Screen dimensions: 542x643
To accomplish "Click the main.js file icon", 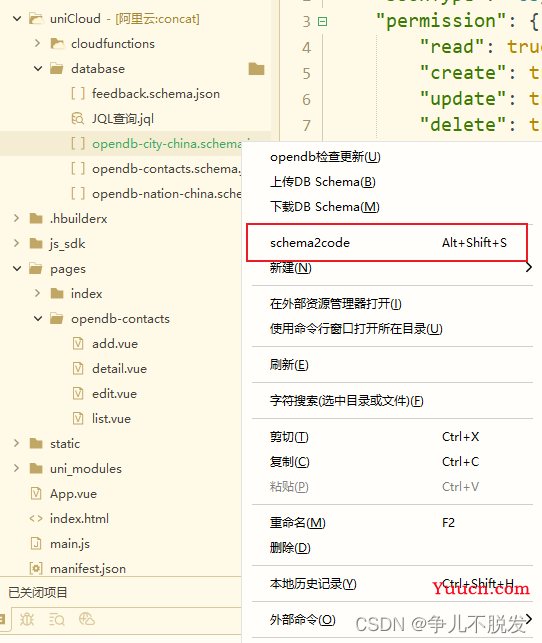I will coord(36,544).
